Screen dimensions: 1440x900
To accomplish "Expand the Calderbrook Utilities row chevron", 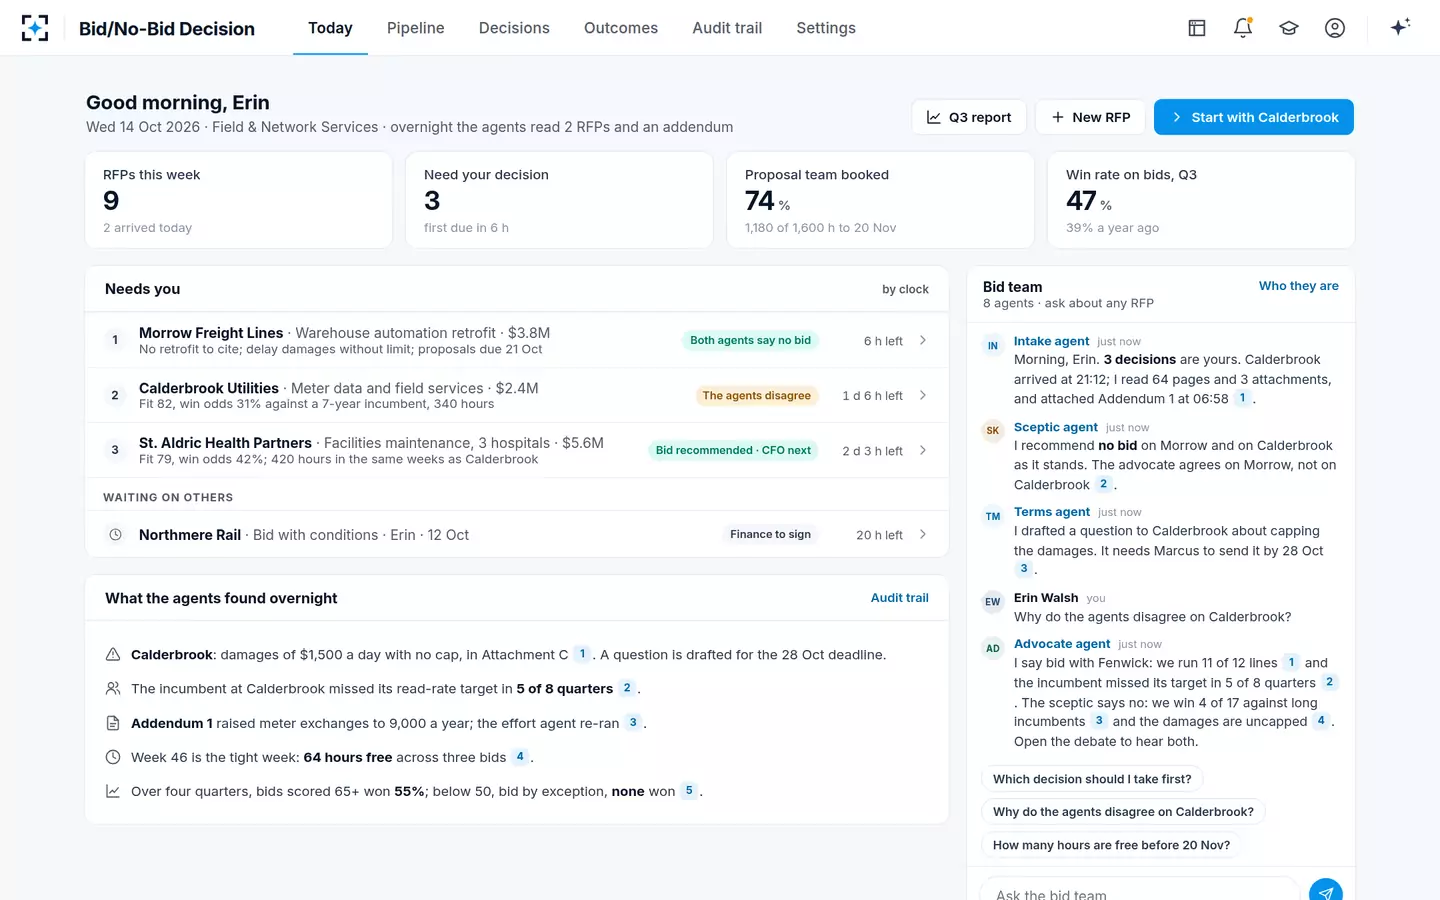I will (x=922, y=395).
